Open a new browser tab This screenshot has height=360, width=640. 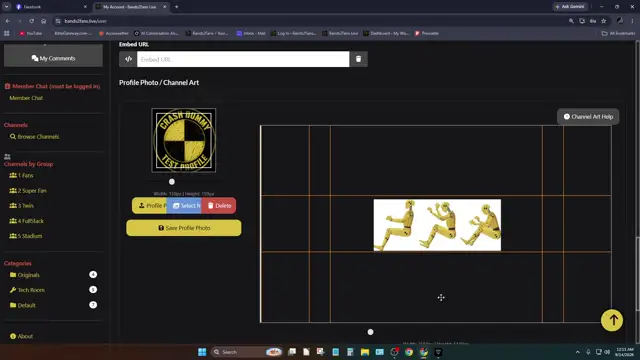pyautogui.click(x=177, y=7)
